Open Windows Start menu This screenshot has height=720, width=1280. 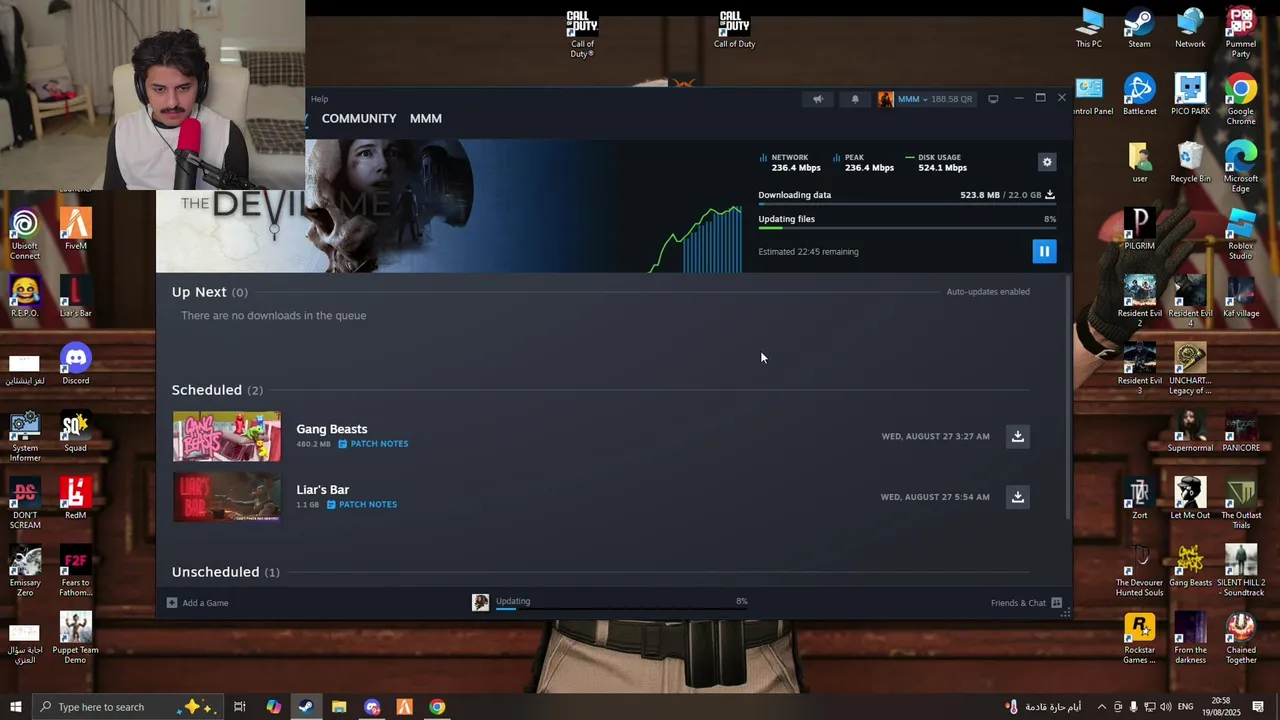pyautogui.click(x=15, y=707)
